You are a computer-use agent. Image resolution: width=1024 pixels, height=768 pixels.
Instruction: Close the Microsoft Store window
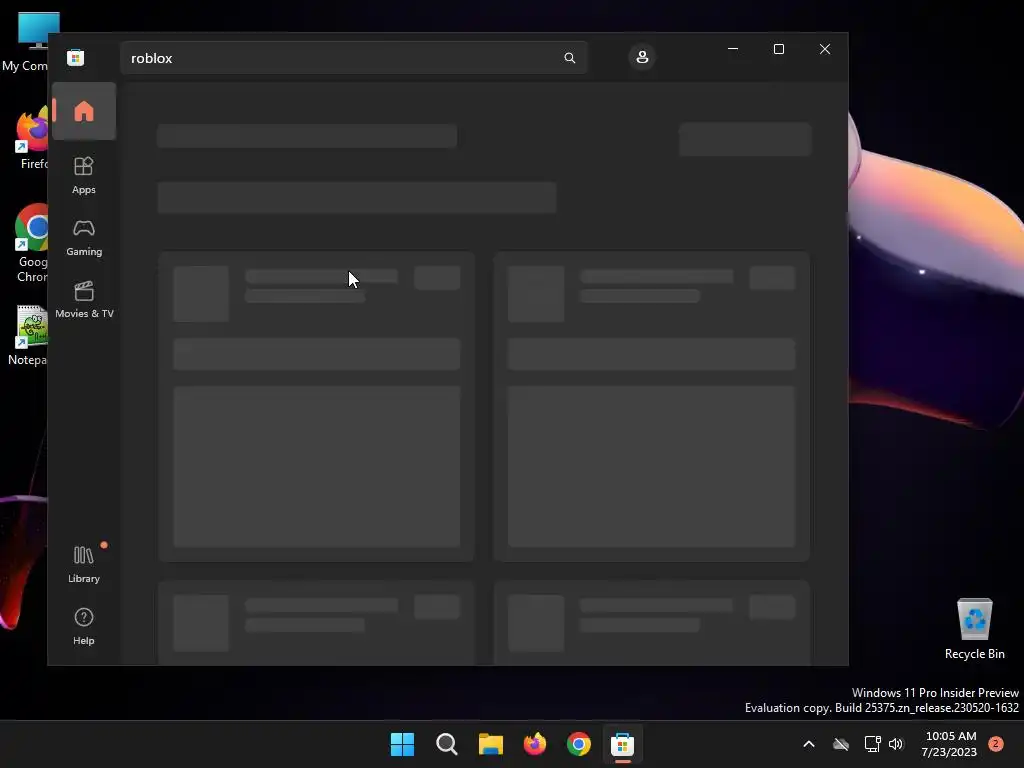(x=825, y=49)
